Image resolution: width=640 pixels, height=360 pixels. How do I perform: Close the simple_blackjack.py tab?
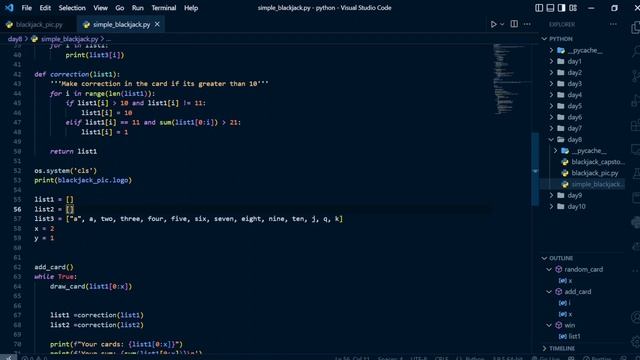[157, 24]
